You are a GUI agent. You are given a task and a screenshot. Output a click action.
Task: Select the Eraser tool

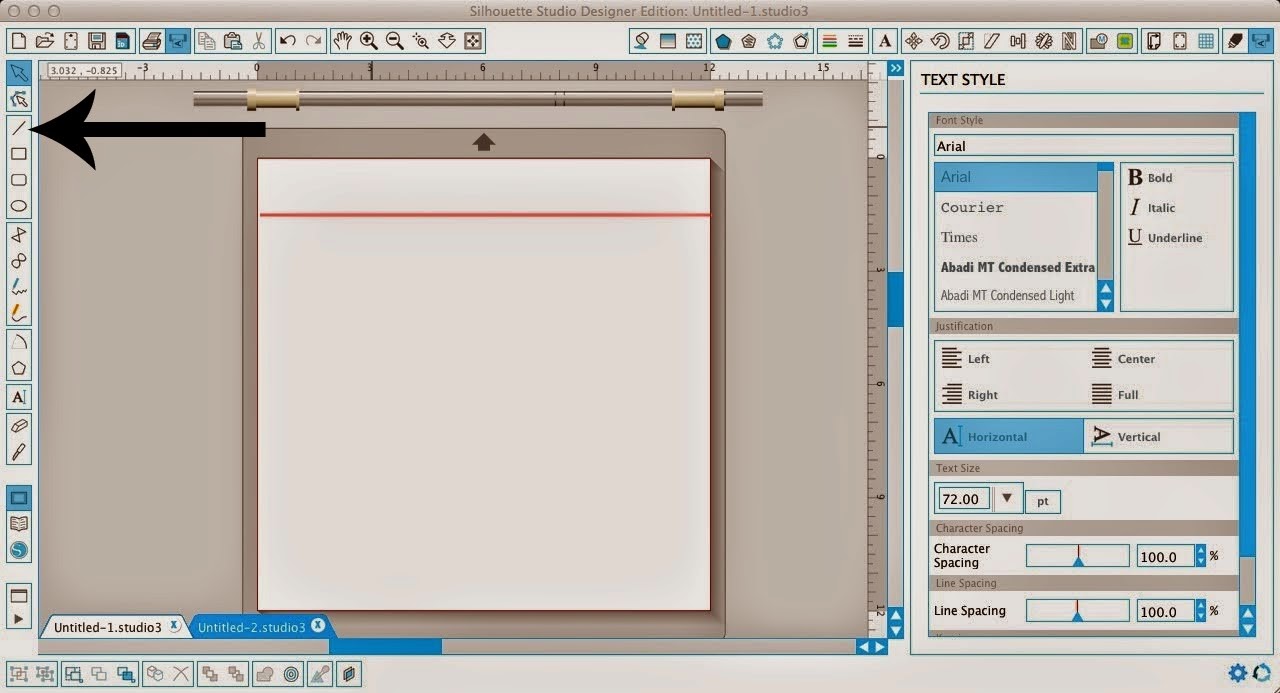tap(18, 423)
